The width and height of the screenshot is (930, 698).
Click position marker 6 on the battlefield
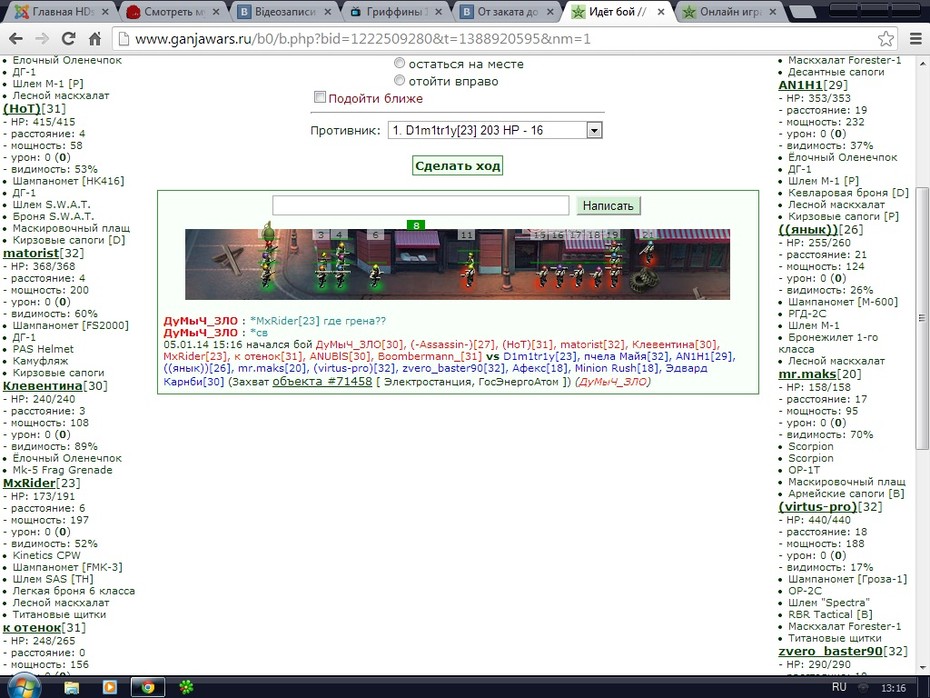375,235
